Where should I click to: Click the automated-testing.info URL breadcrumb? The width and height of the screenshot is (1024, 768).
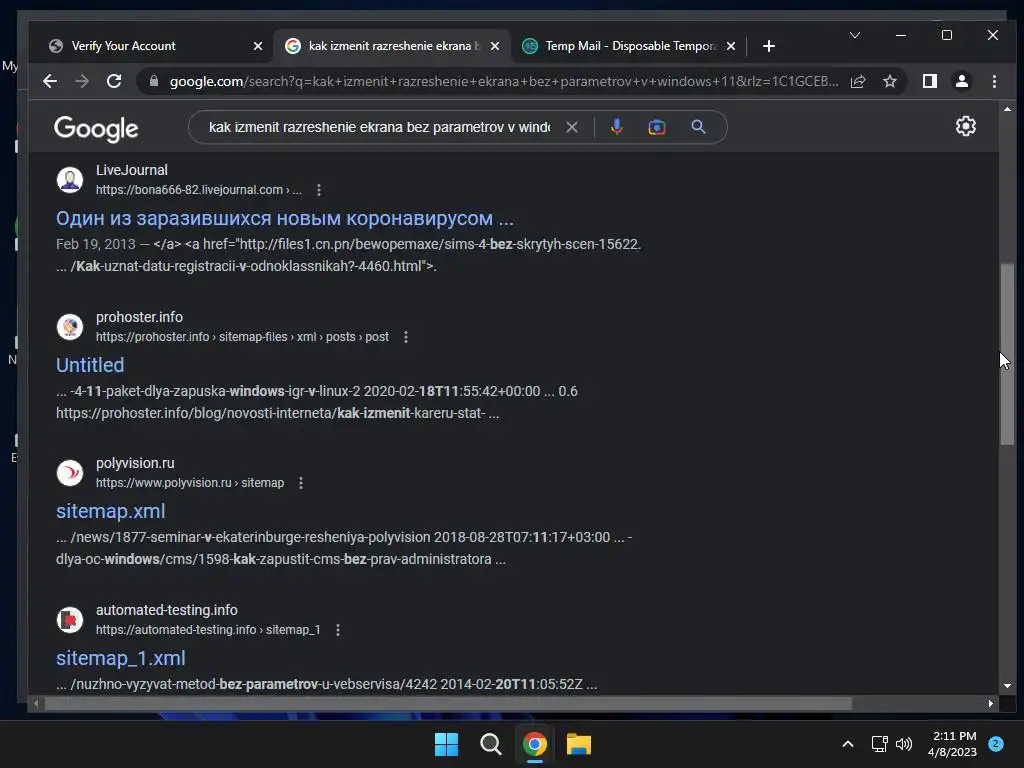208,630
